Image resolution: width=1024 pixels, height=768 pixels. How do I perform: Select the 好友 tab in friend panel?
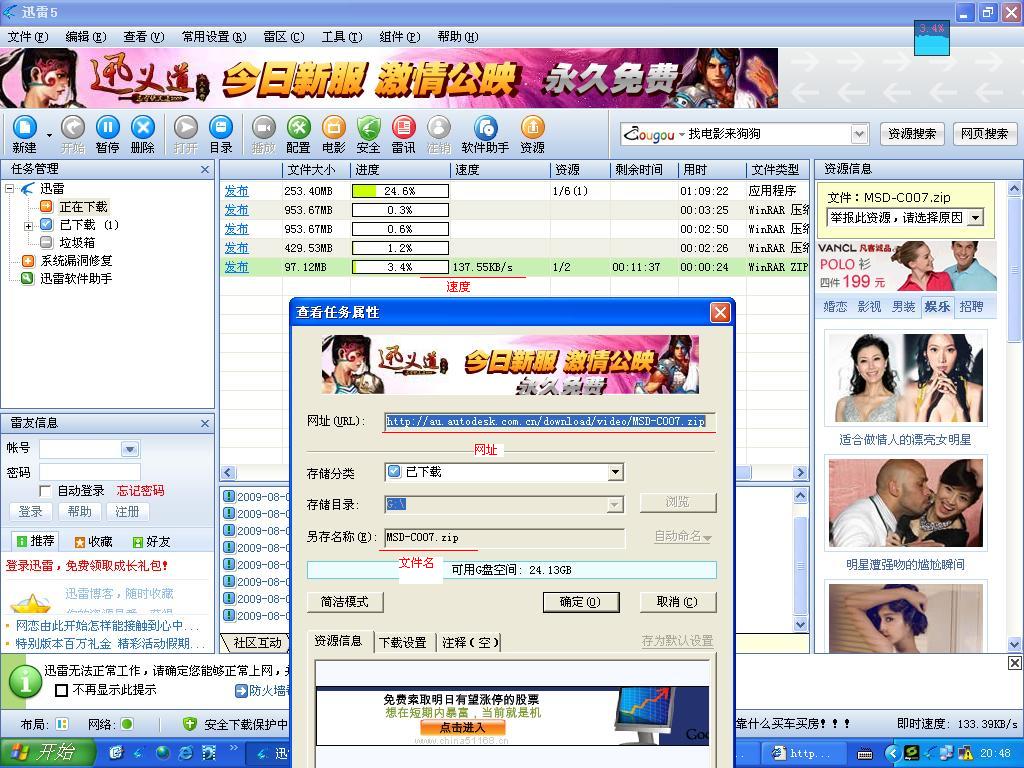151,541
